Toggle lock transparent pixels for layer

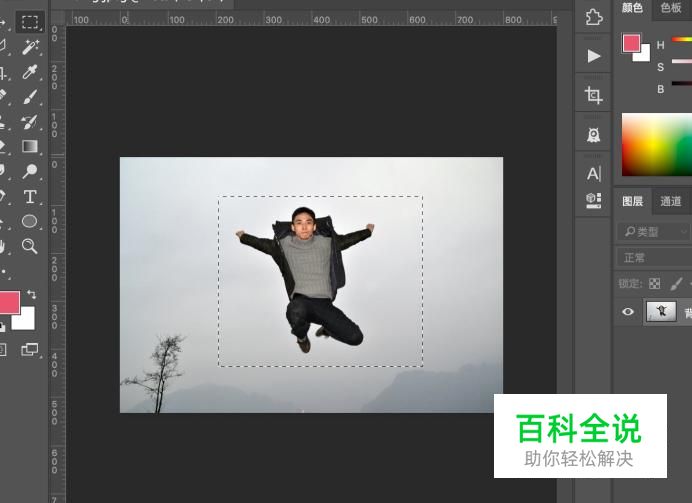click(655, 283)
